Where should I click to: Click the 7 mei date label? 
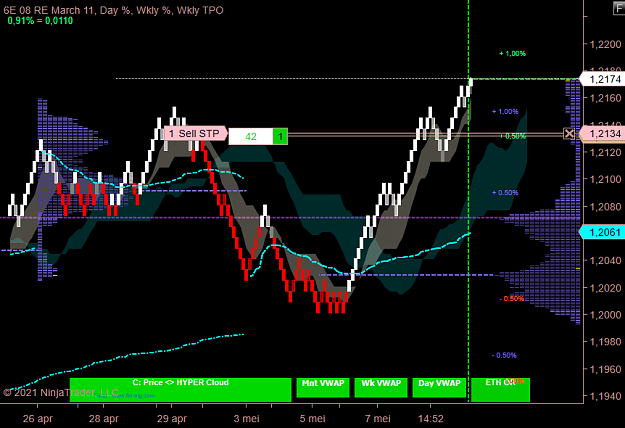point(377,419)
